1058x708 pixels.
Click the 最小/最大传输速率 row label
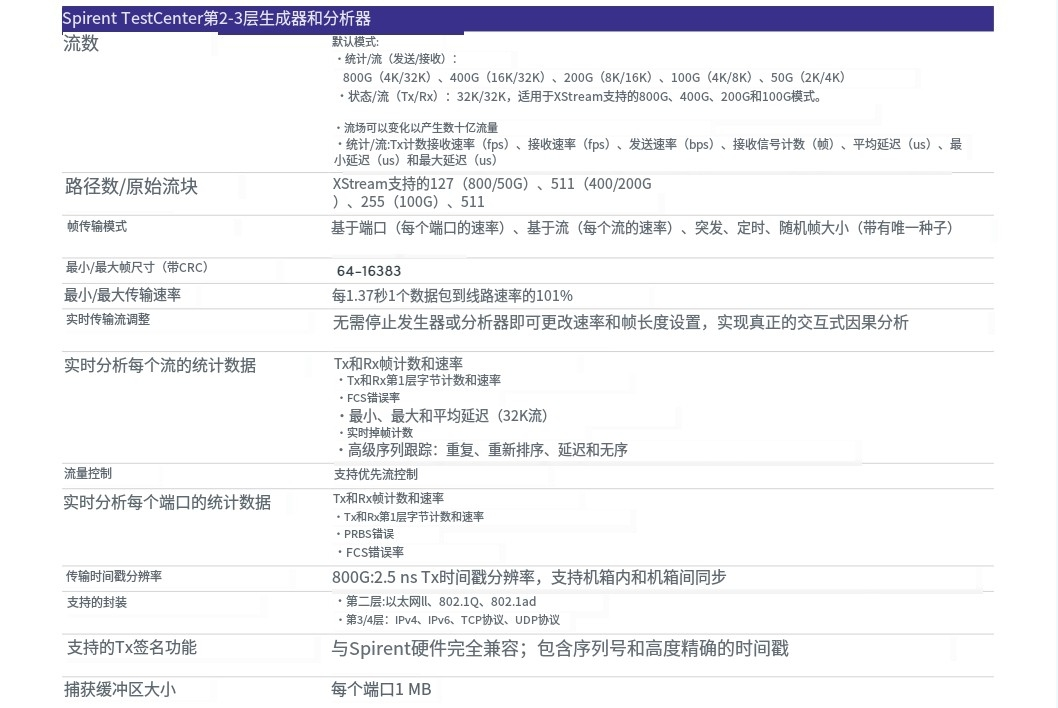click(x=122, y=295)
